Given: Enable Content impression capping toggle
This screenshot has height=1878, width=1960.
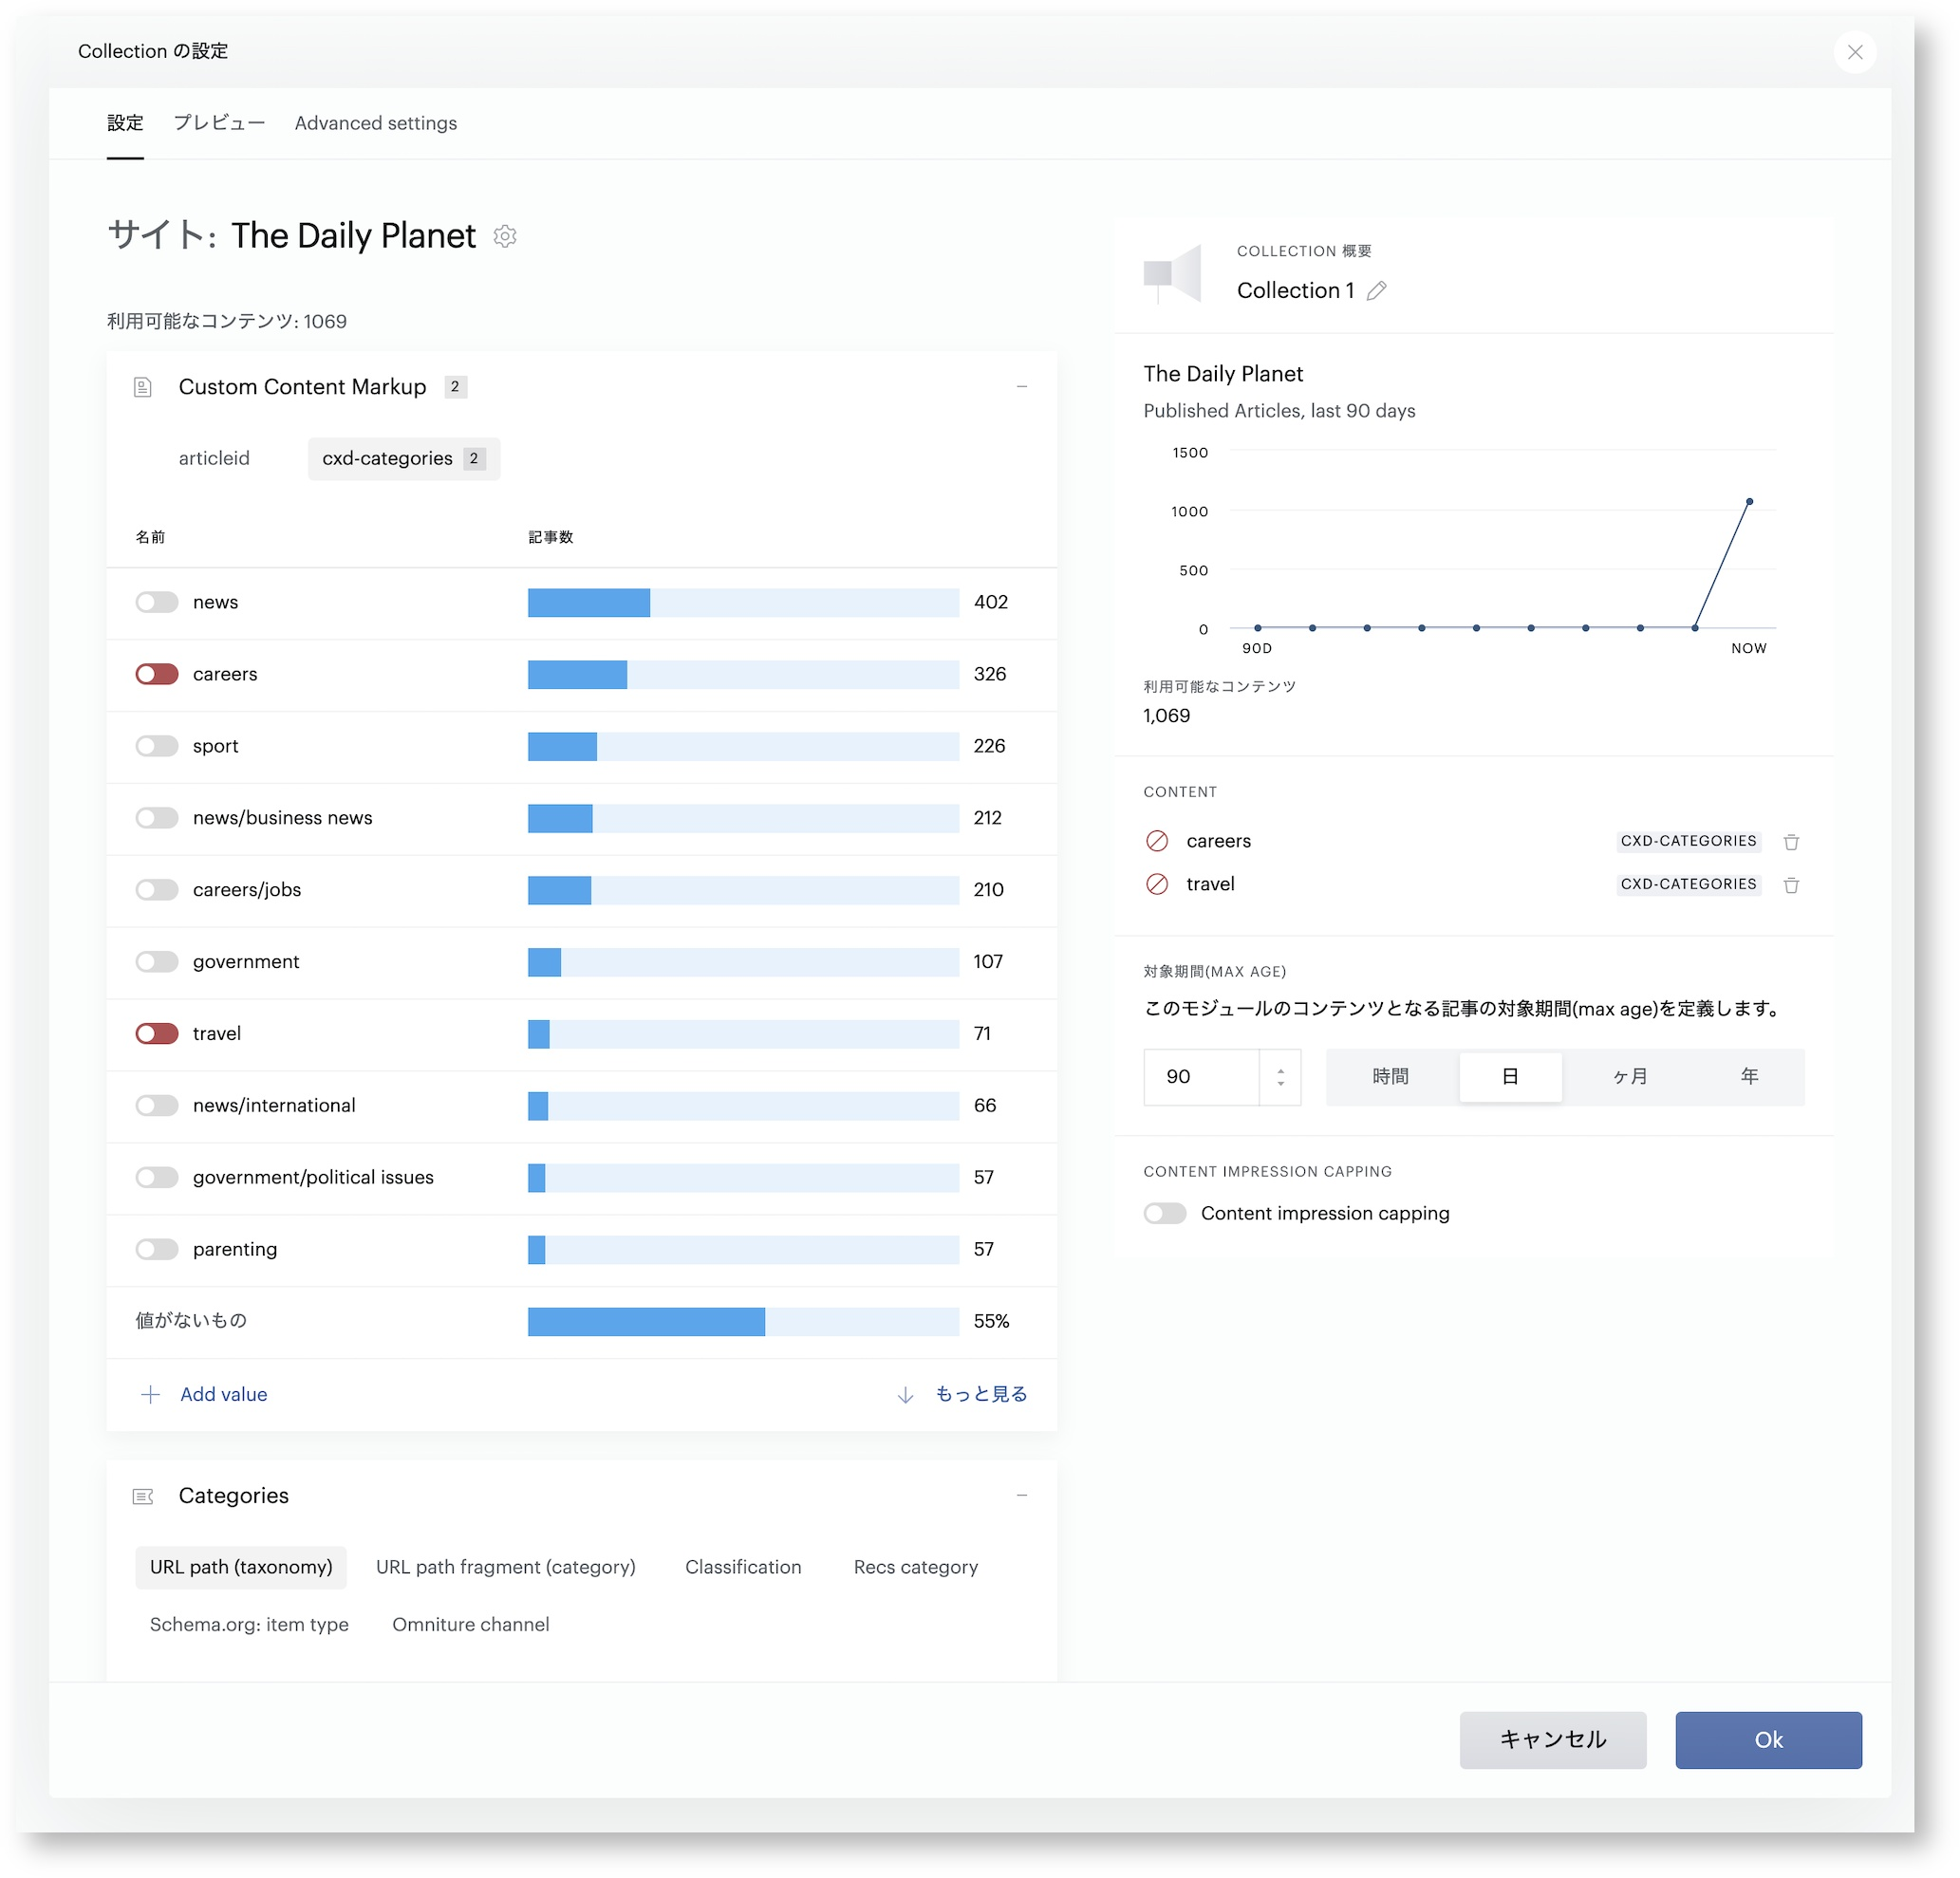Looking at the screenshot, I should click(1165, 1213).
